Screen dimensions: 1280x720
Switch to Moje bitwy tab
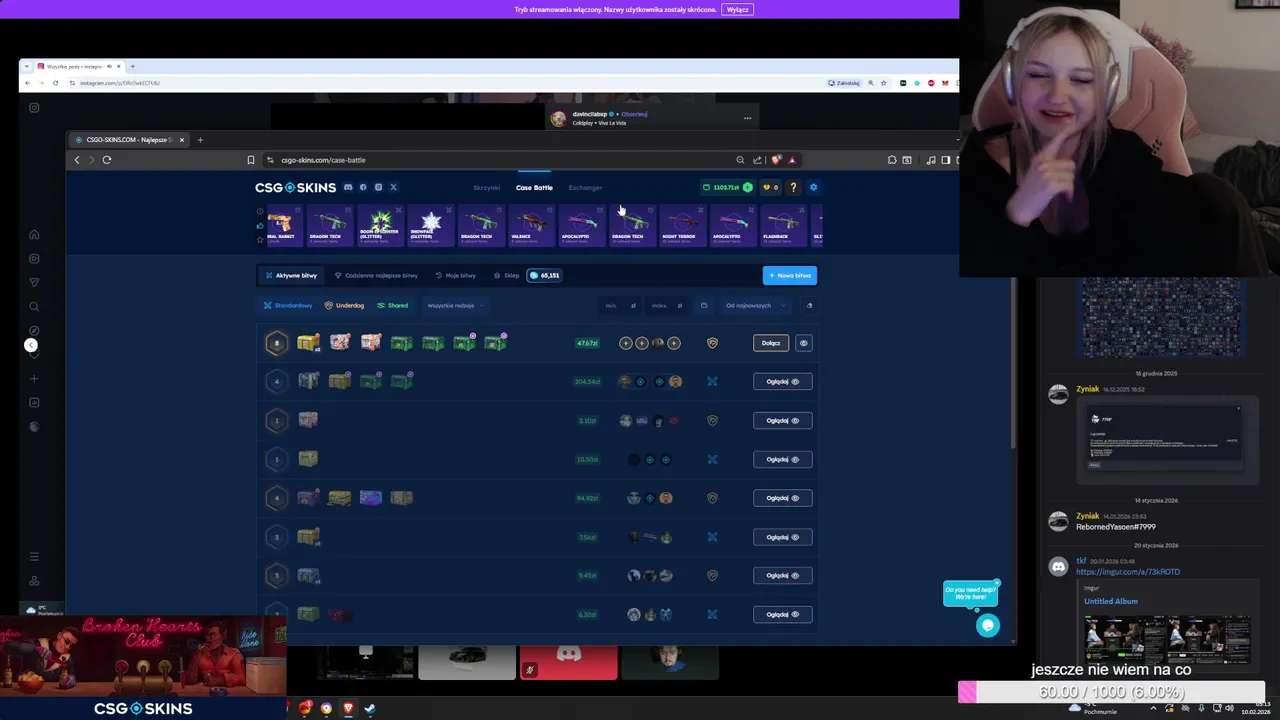click(456, 275)
